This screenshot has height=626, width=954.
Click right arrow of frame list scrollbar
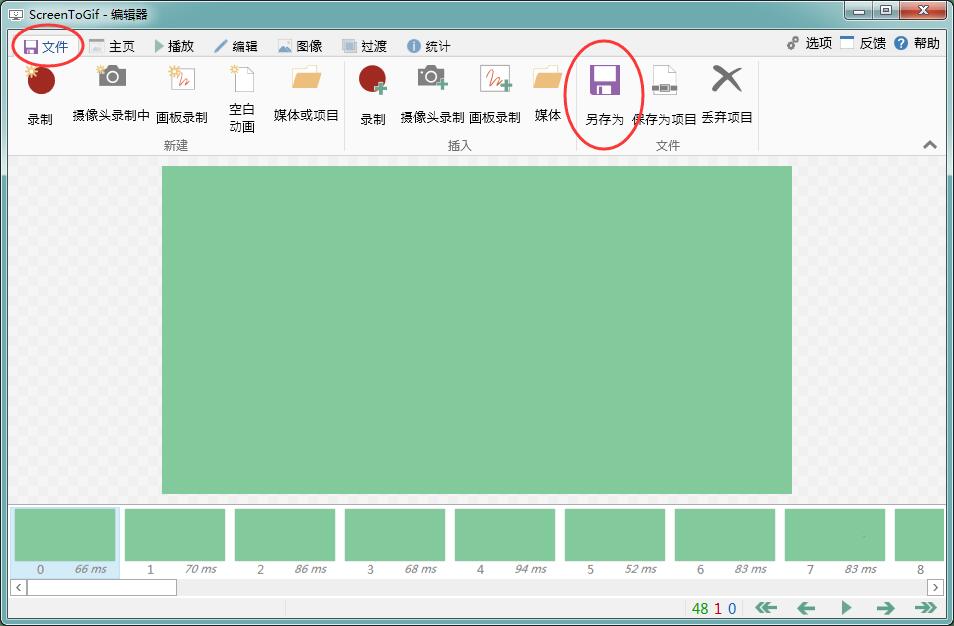(x=935, y=587)
